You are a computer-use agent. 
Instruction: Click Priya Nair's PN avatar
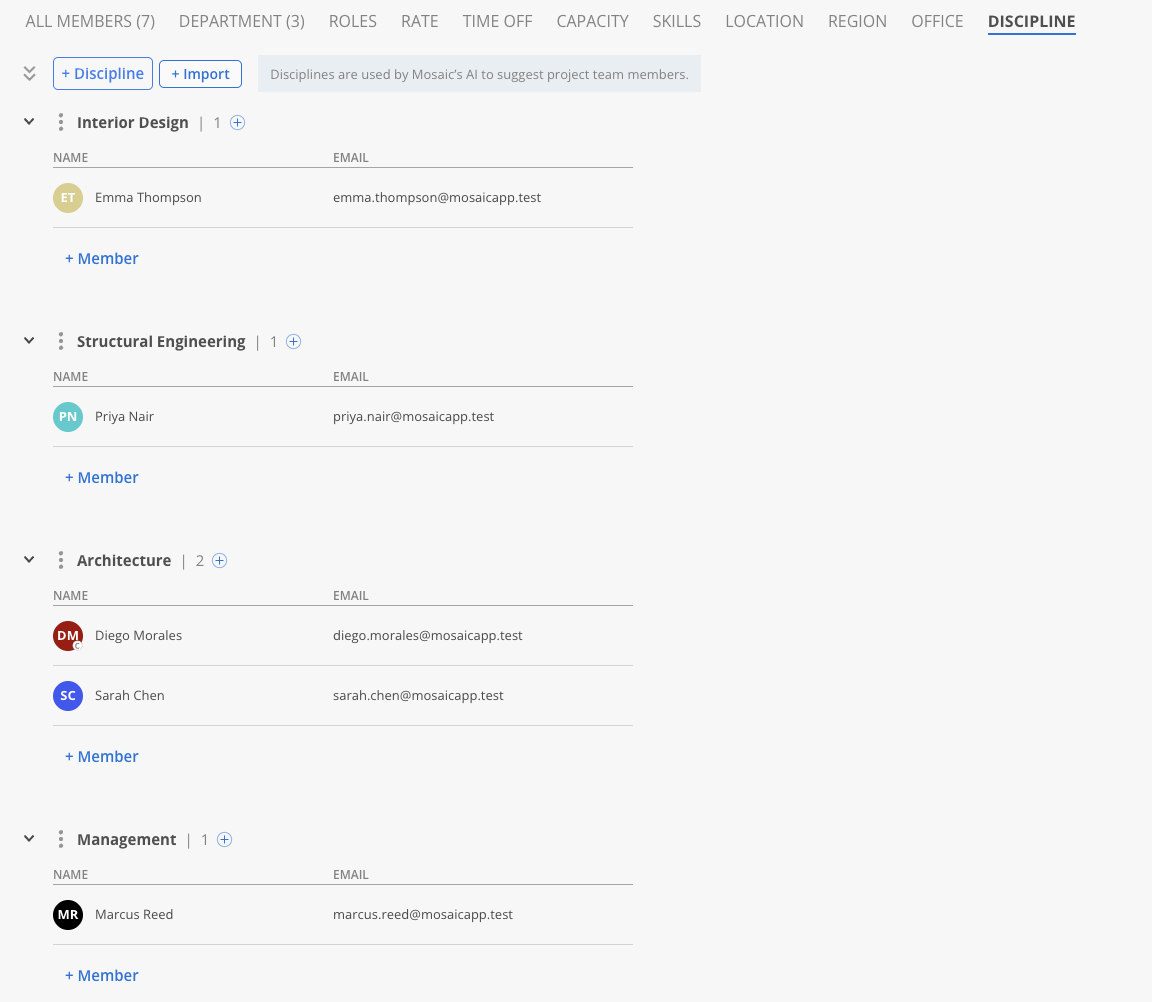coord(68,417)
